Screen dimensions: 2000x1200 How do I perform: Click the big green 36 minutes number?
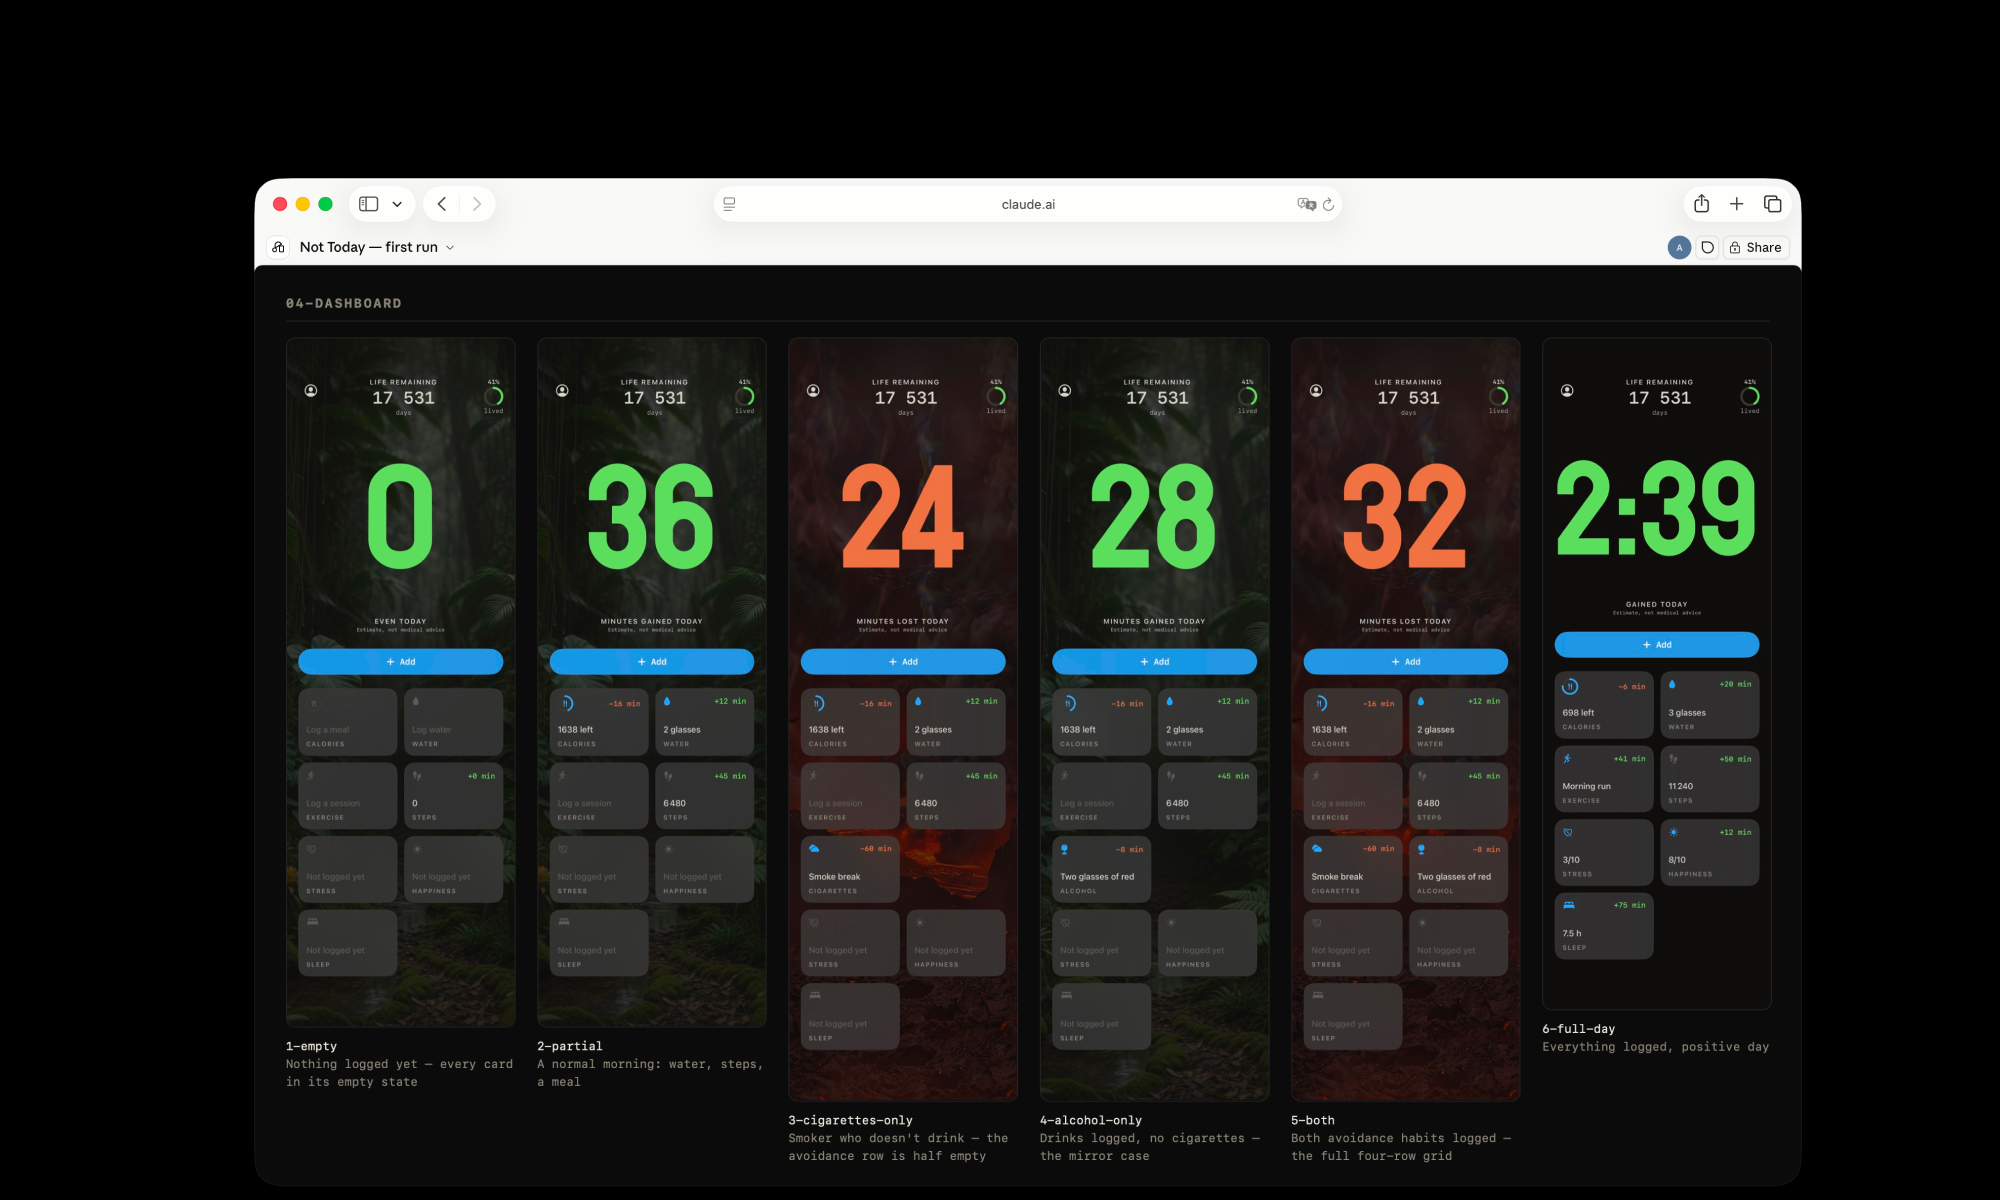point(651,517)
